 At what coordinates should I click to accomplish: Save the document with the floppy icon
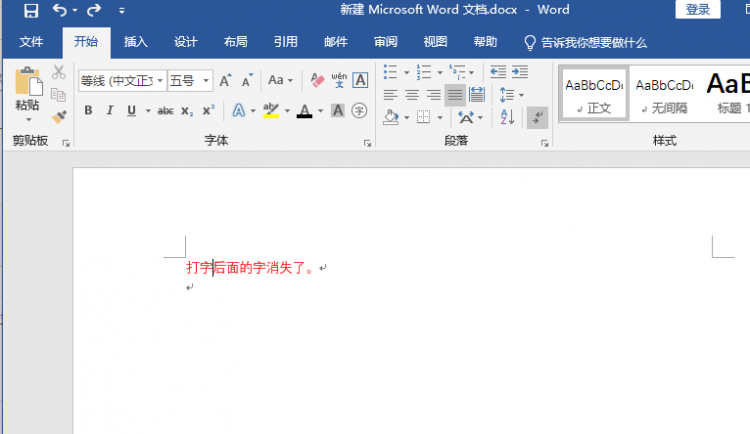(31, 10)
